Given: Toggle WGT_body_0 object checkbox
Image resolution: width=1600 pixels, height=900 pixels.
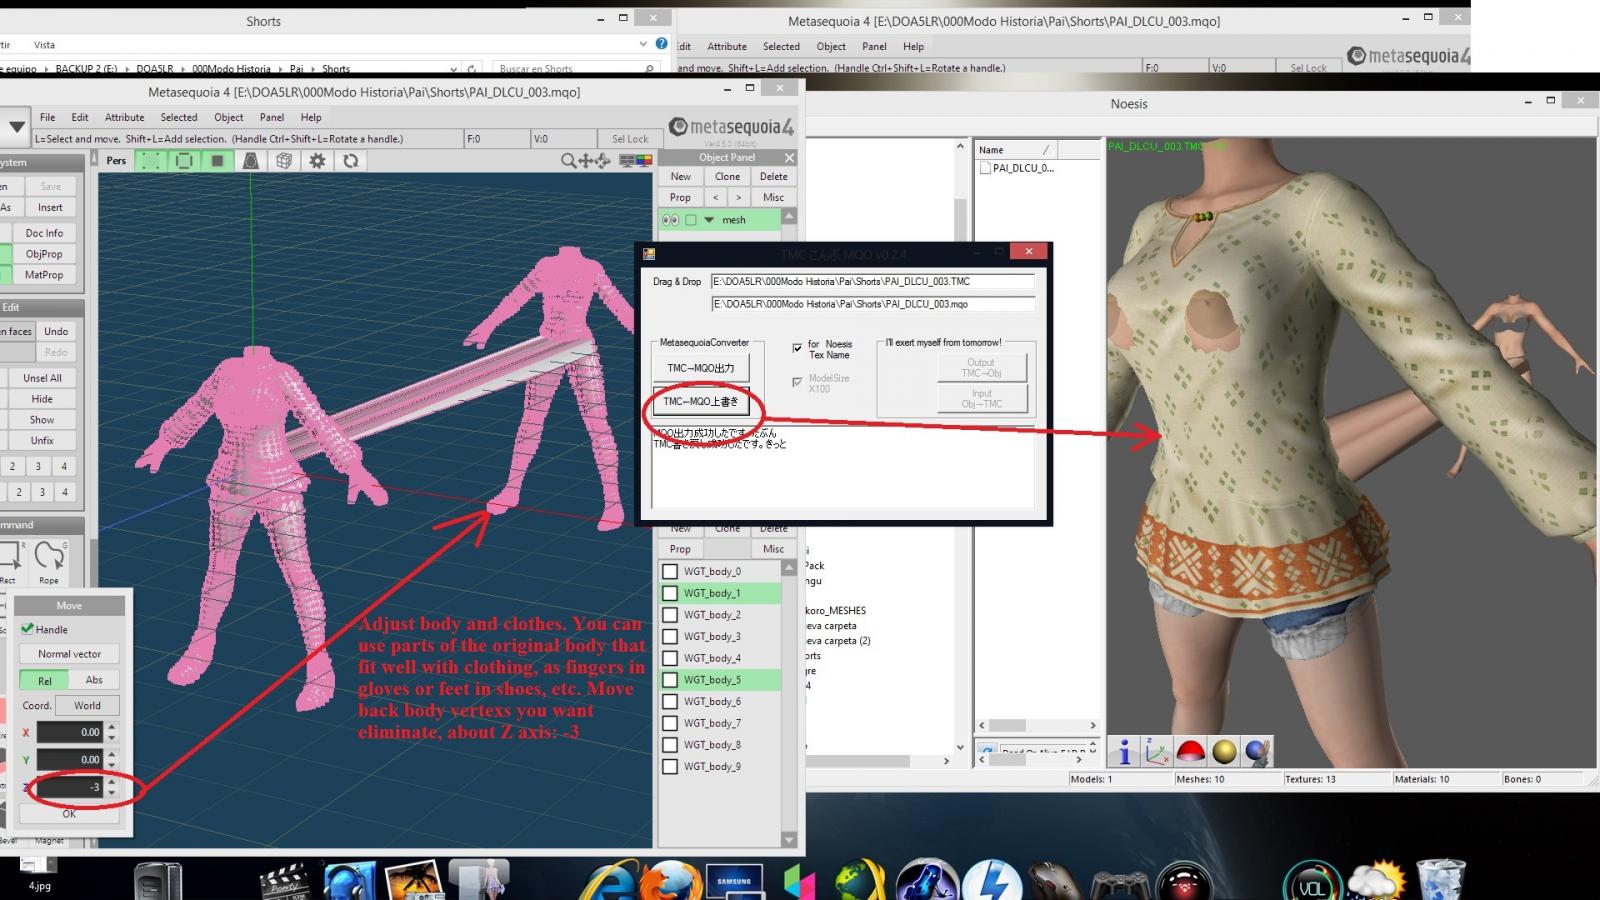Looking at the screenshot, I should (670, 572).
